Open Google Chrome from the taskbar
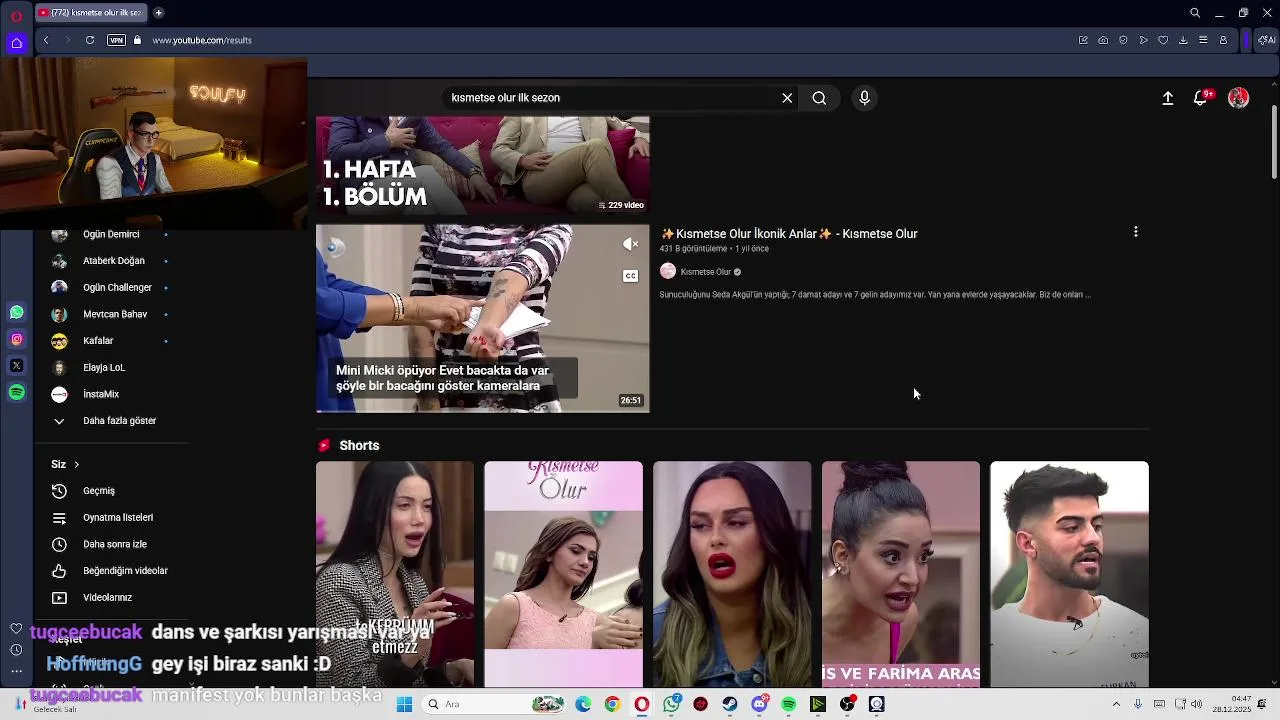Screen dimensions: 1280x720 [x=612, y=704]
